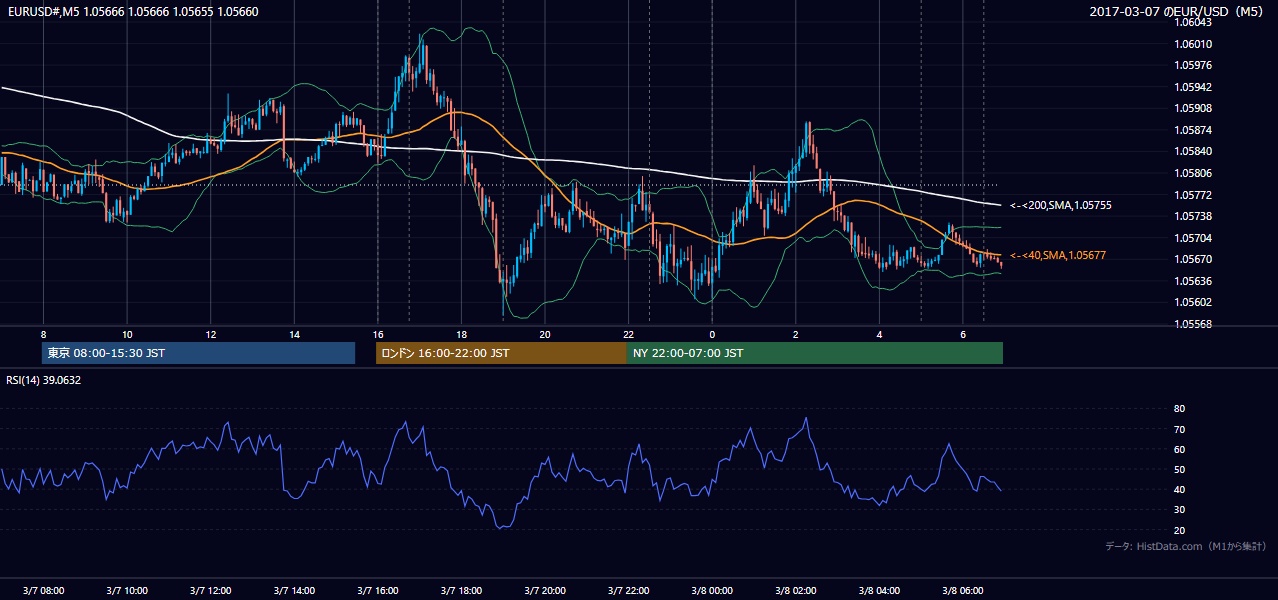Click price axis value 1.05806
Viewport: 1278px width, 600px height.
point(1194,173)
